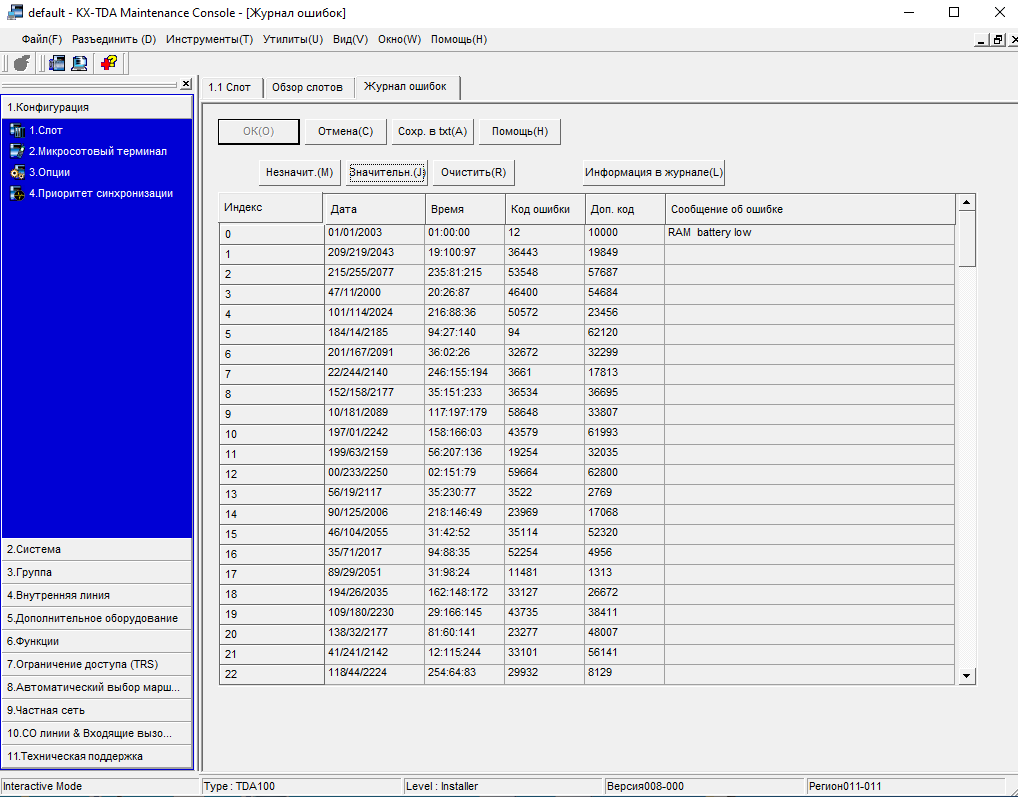Expand the 3.Группа section
The height and width of the screenshot is (797, 1018).
(97, 572)
